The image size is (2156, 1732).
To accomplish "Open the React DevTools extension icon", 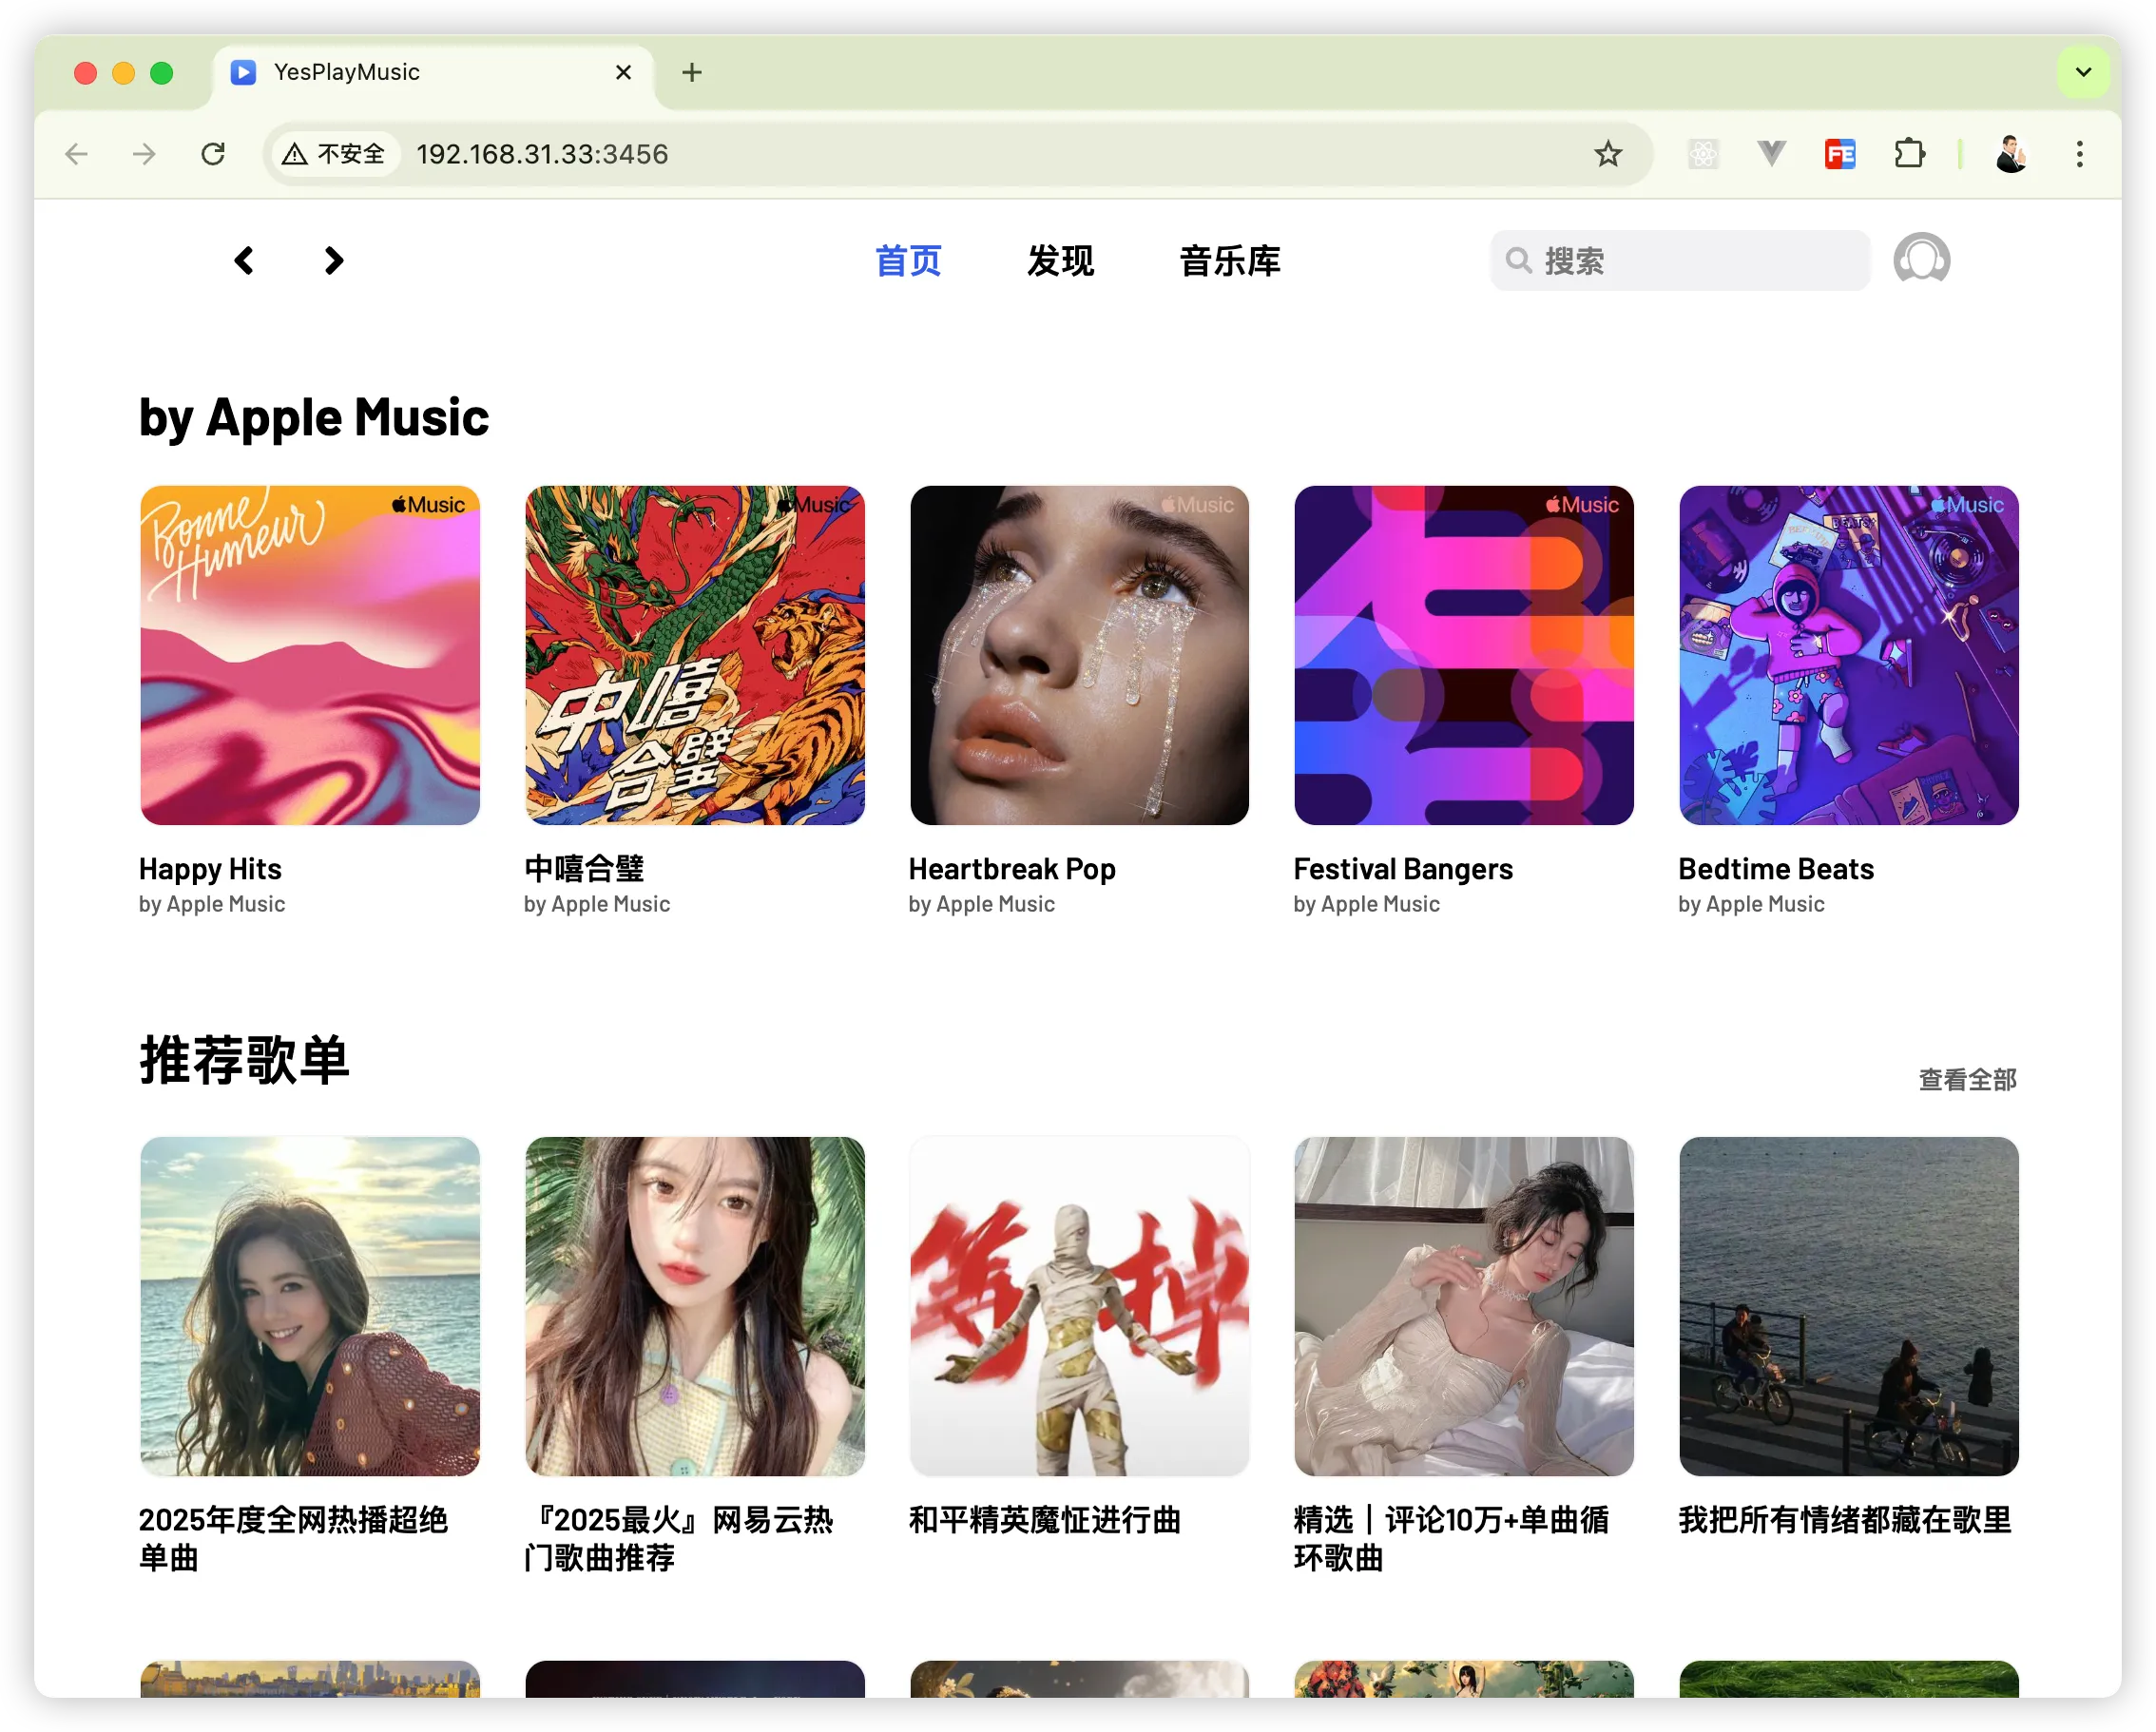I will pos(1703,154).
